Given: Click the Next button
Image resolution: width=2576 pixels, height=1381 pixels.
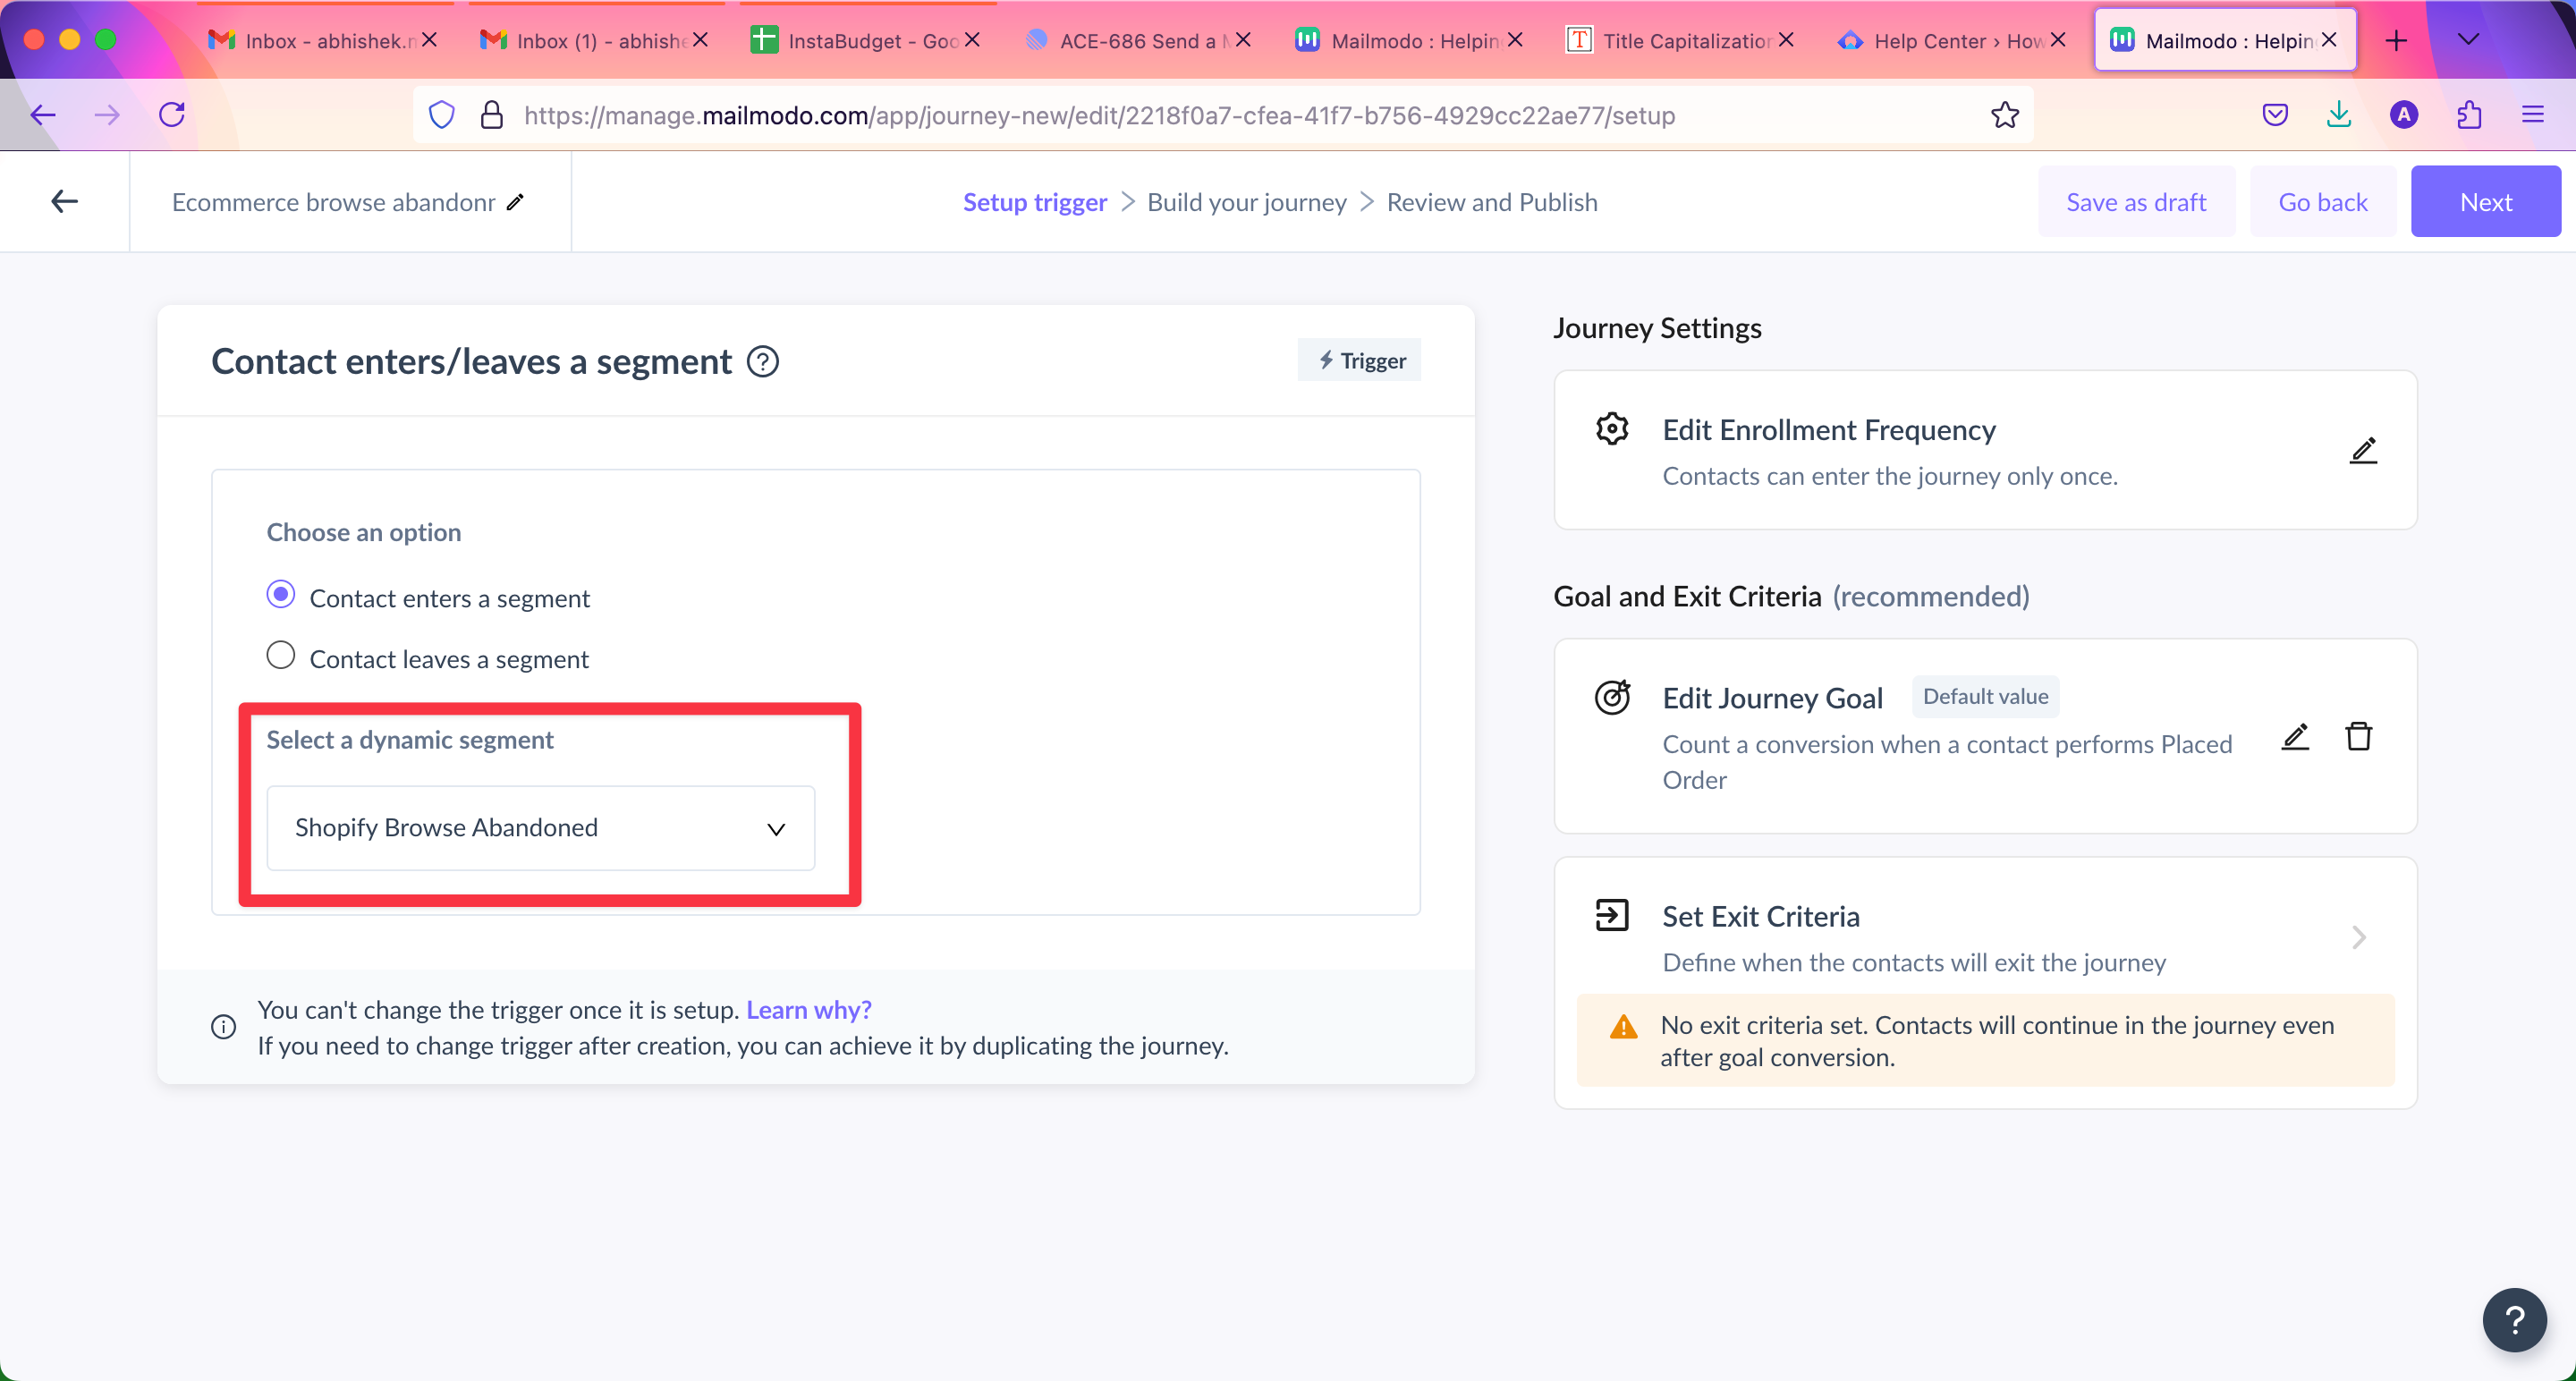Looking at the screenshot, I should 2485,202.
